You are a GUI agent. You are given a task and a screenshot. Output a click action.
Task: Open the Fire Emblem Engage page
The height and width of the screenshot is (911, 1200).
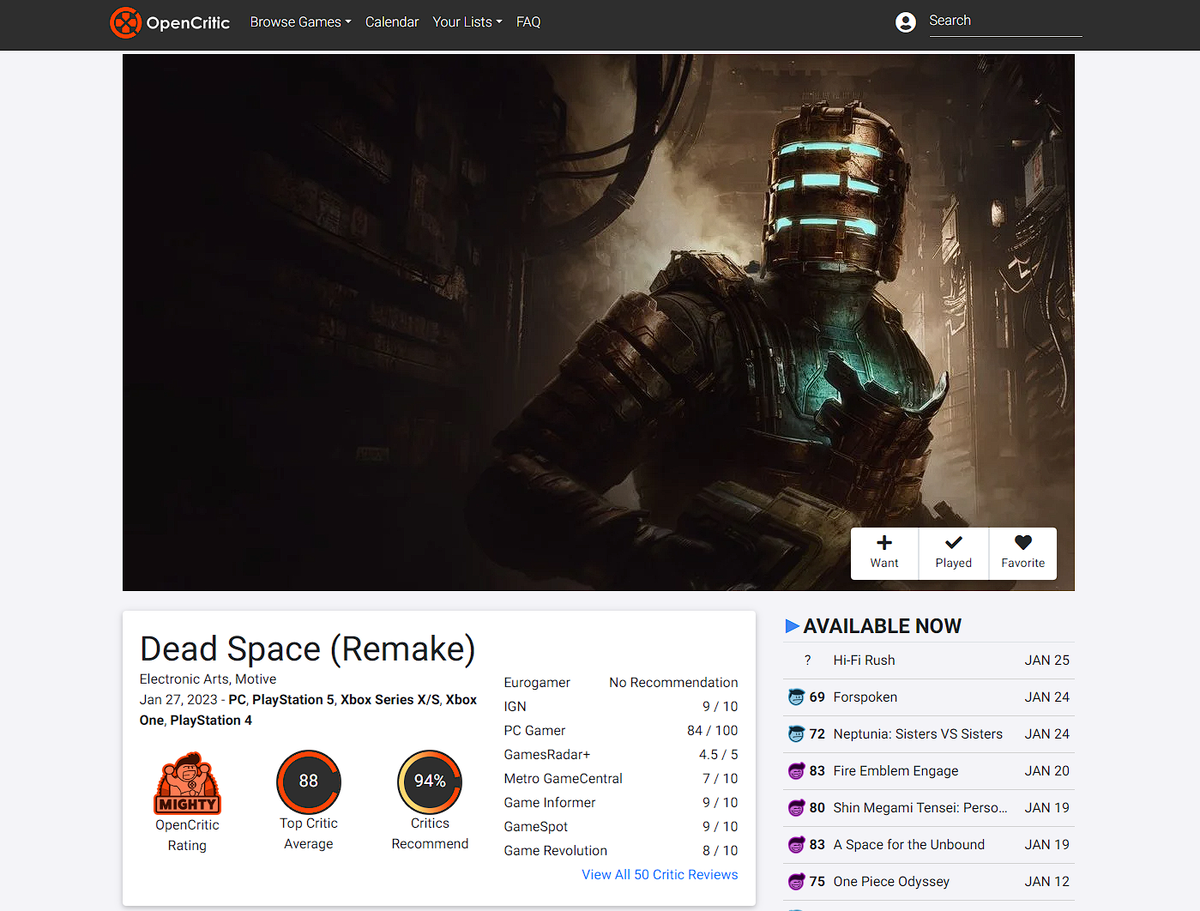point(896,771)
